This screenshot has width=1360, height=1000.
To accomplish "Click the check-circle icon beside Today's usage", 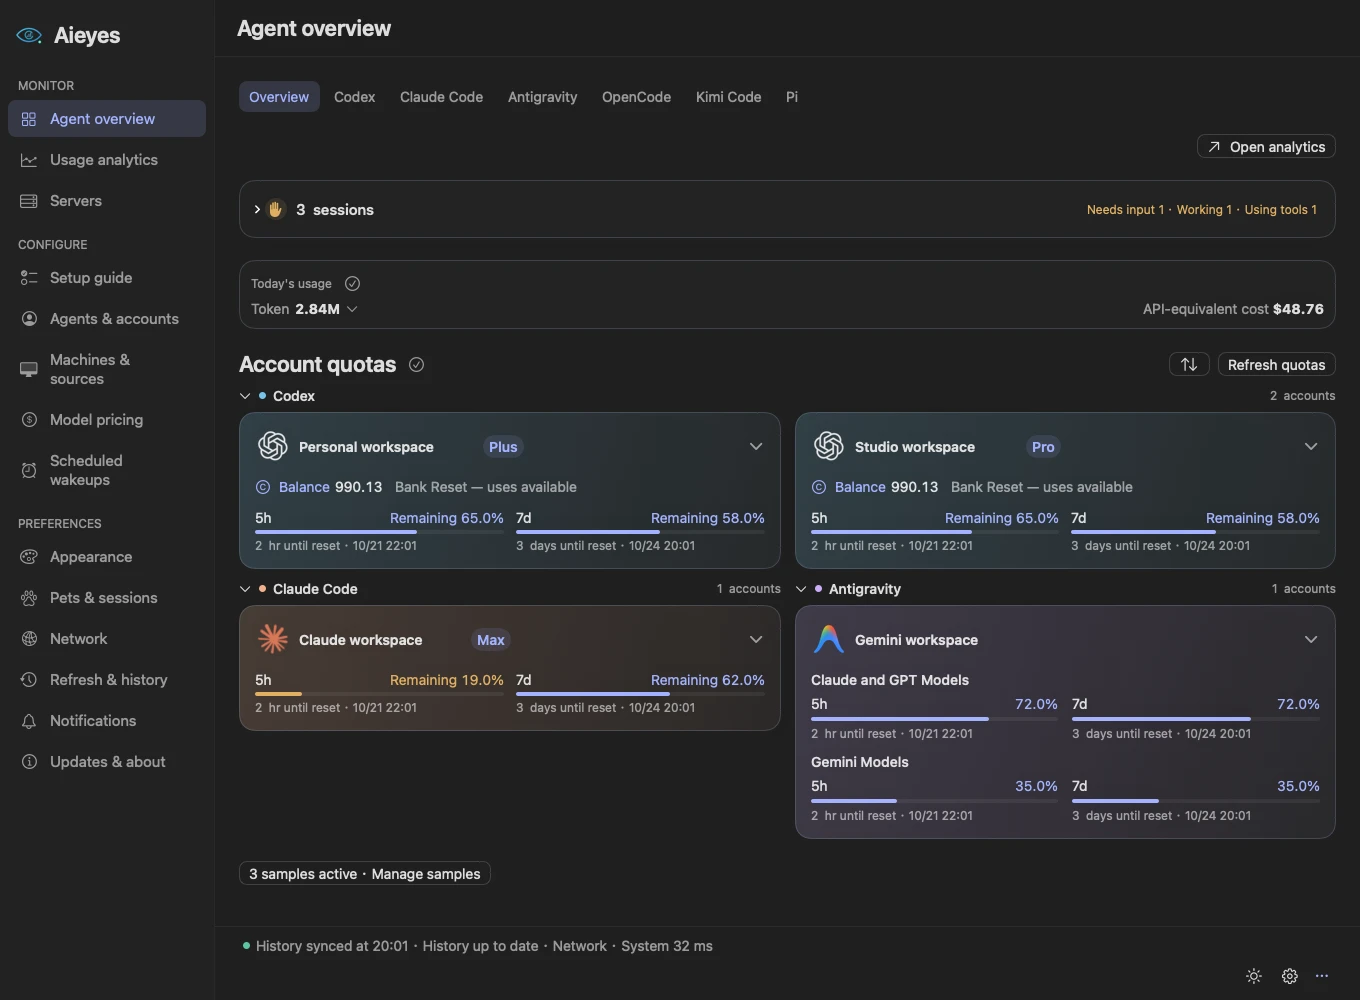I will click(x=352, y=284).
